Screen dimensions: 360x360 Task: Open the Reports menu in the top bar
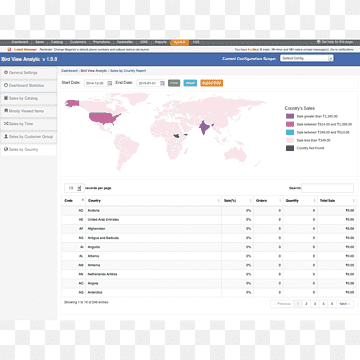(161, 42)
